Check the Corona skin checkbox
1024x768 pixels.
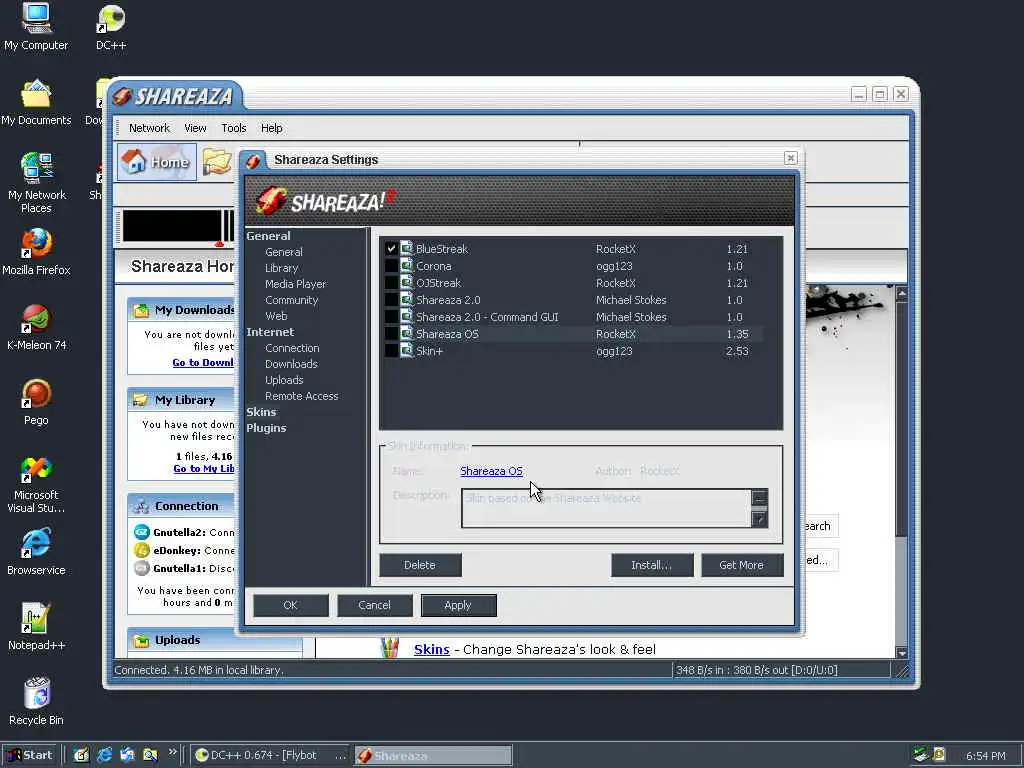coord(391,266)
